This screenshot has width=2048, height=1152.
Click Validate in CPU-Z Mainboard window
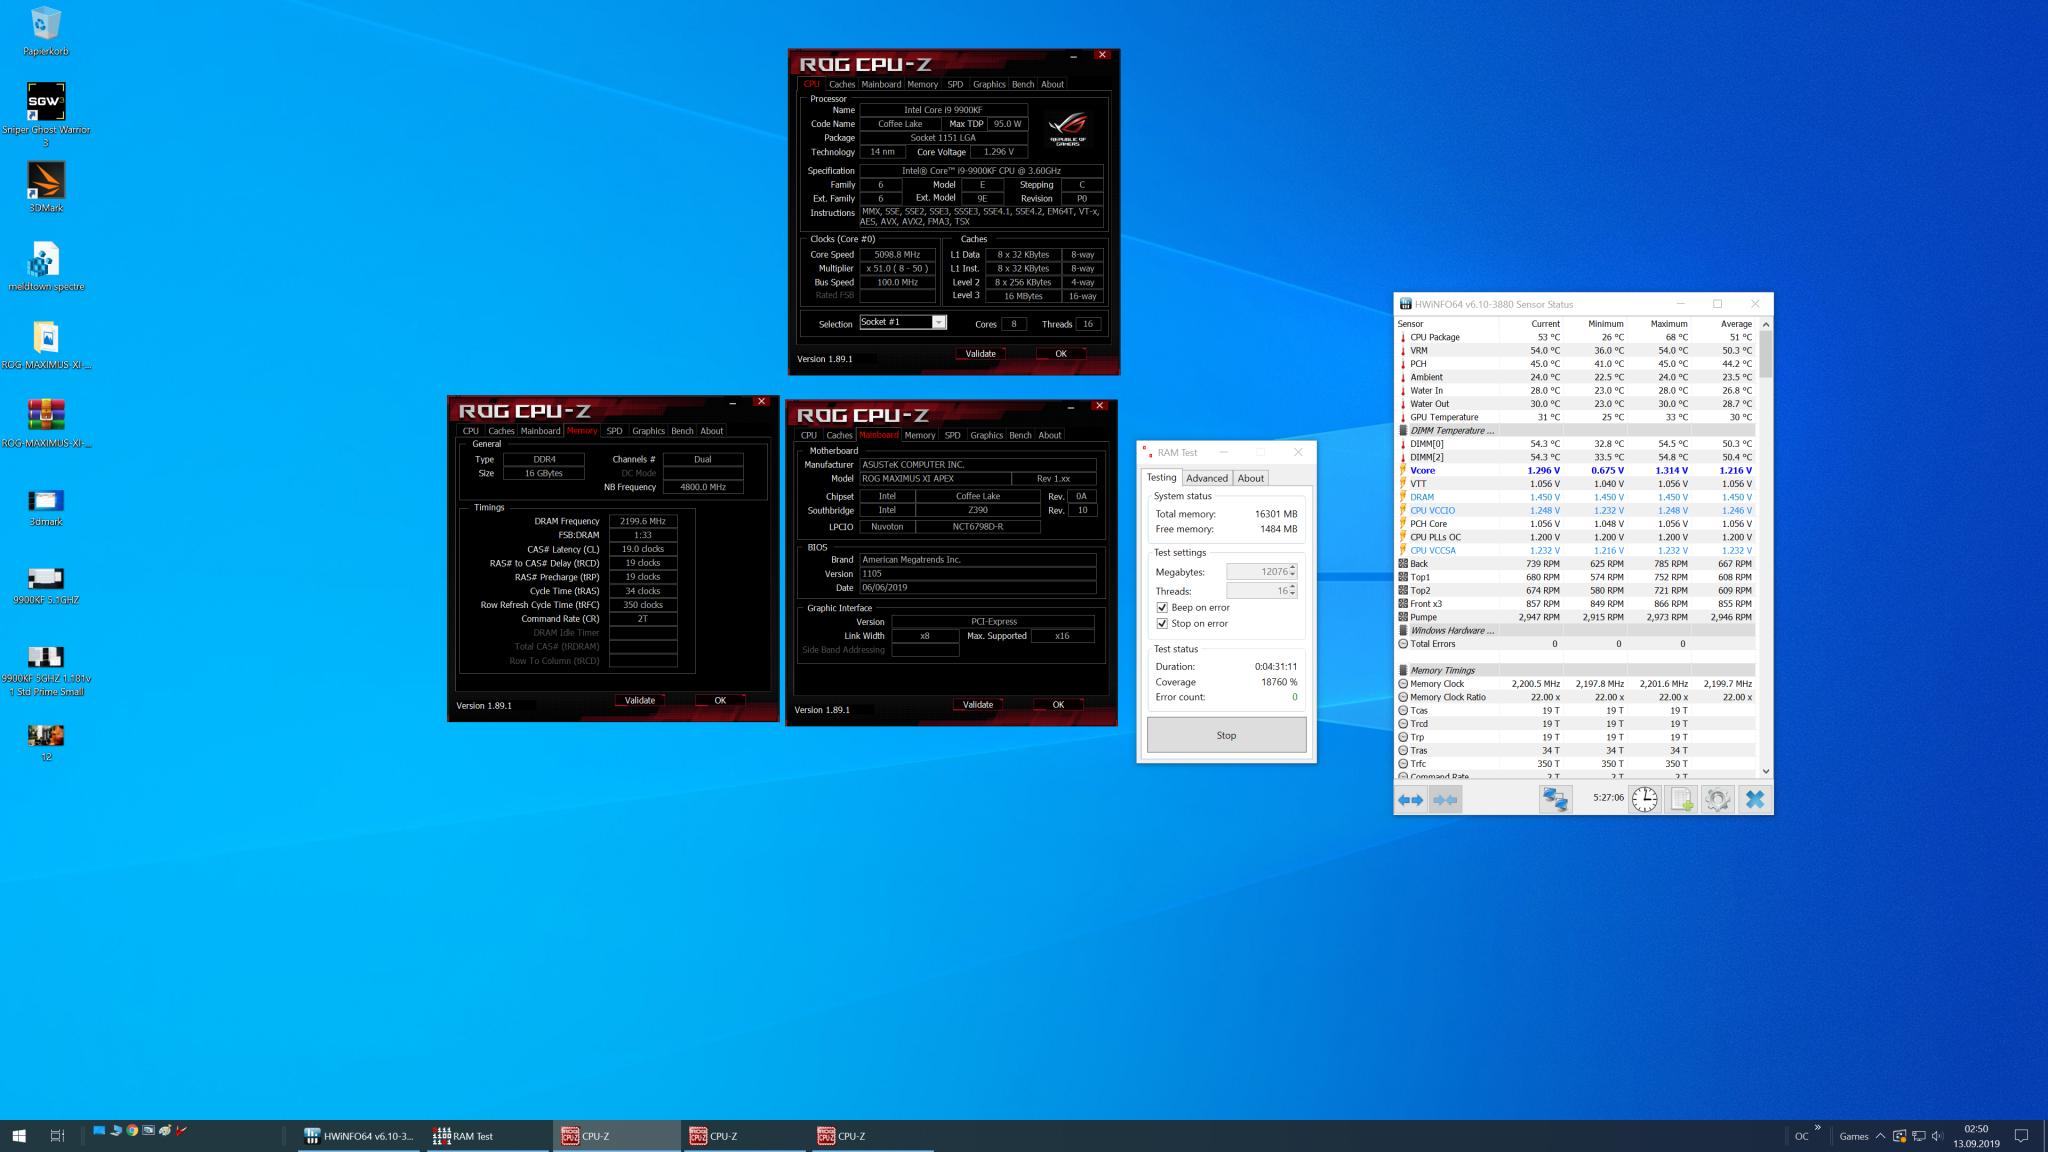tap(978, 704)
